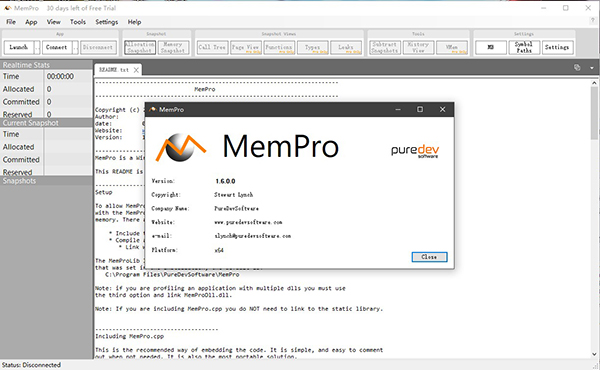Open the tab bar dropdown arrow
Screen dimensions: 600x370
592,68
